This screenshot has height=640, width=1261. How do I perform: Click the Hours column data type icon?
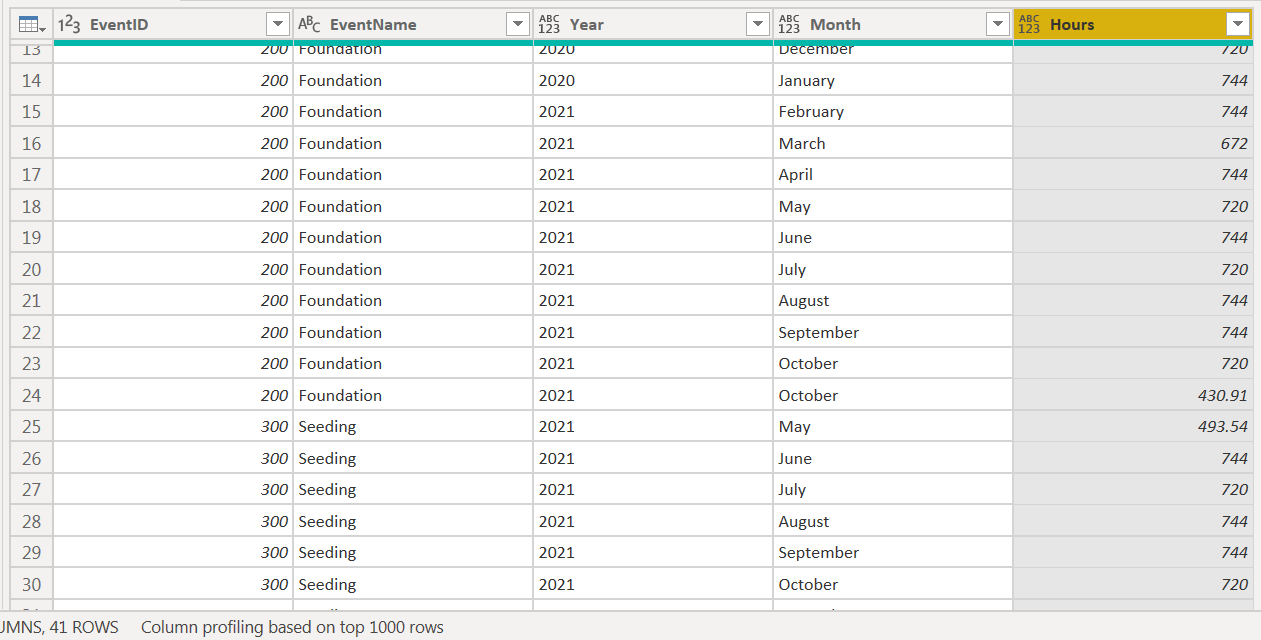pyautogui.click(x=1029, y=25)
